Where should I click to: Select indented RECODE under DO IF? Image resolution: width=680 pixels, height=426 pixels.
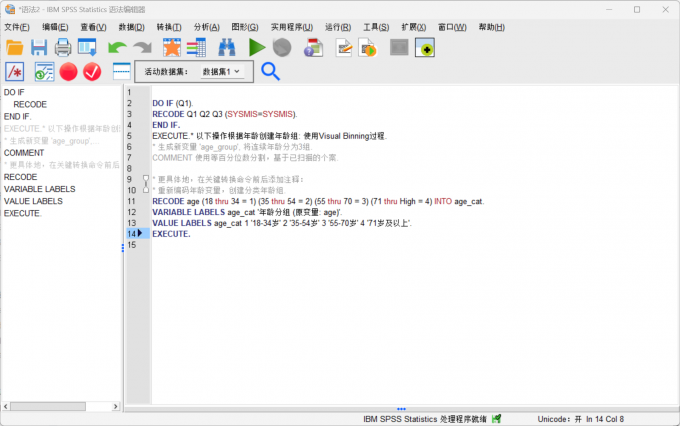click(30, 105)
